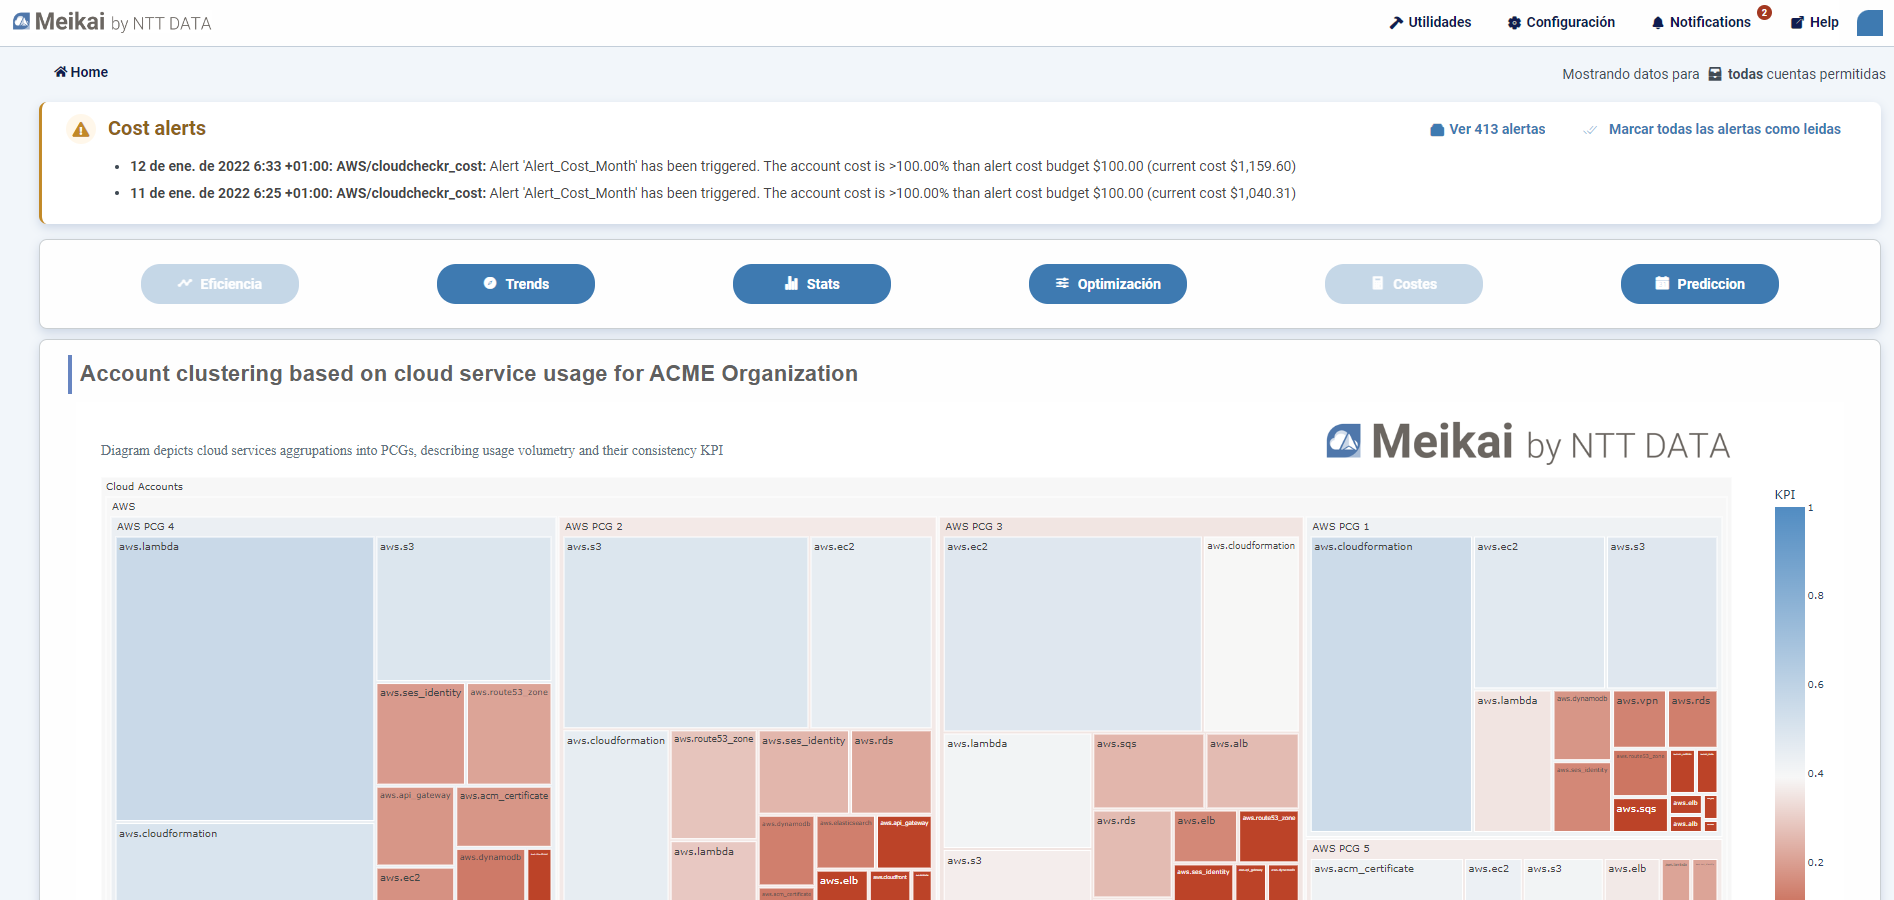Click aws.ec2 tile in AWS PCG 3
The image size is (1894, 900).
coord(1073,634)
